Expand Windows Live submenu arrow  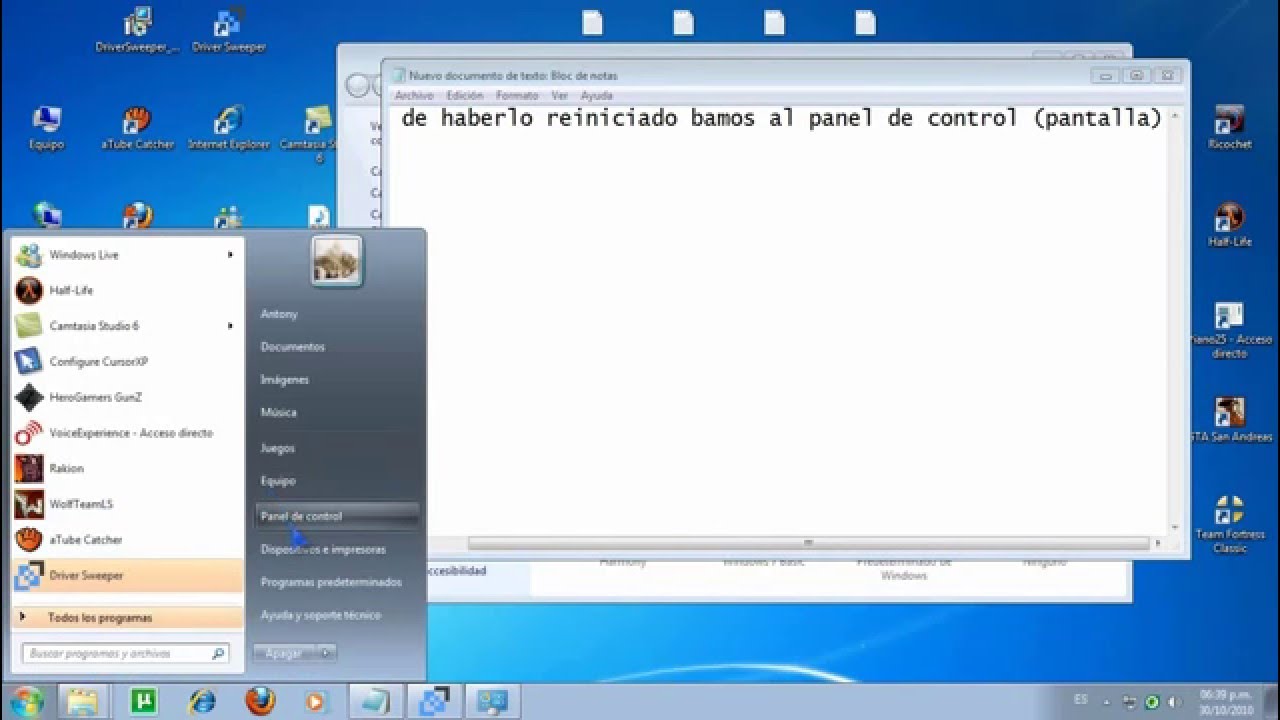pyautogui.click(x=230, y=255)
